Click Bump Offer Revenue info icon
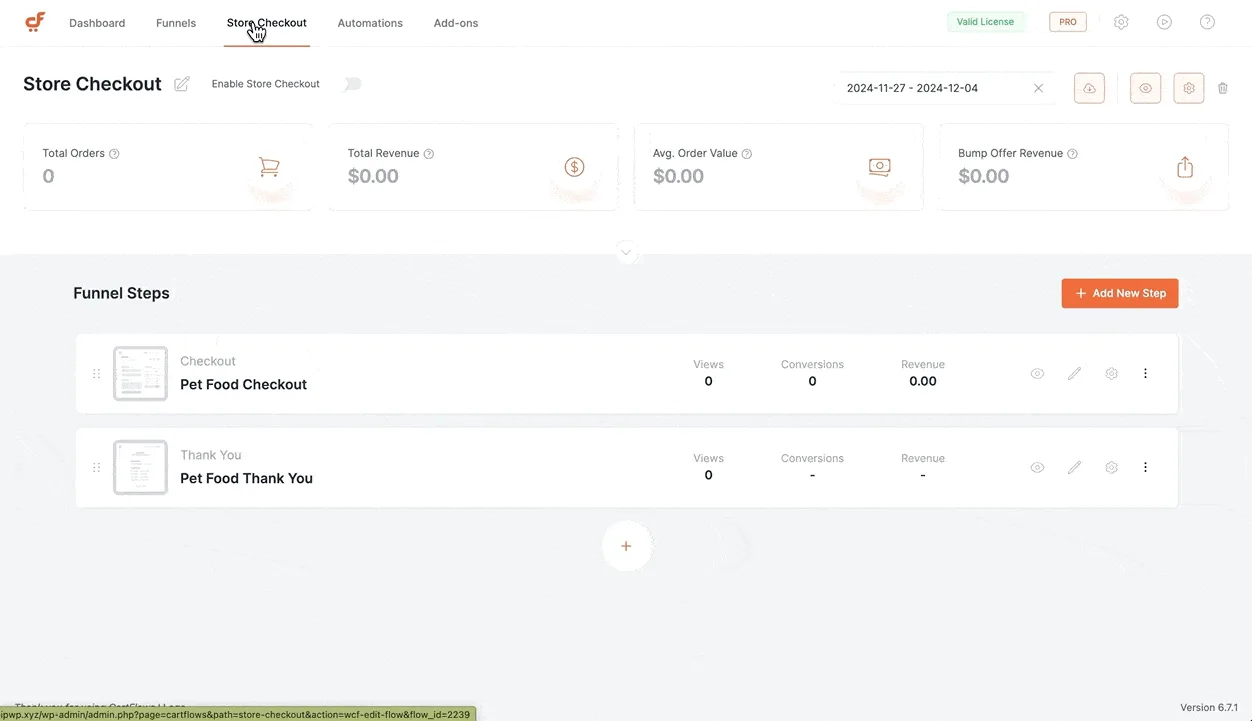Viewport: 1252px width, 721px height. (x=1072, y=154)
